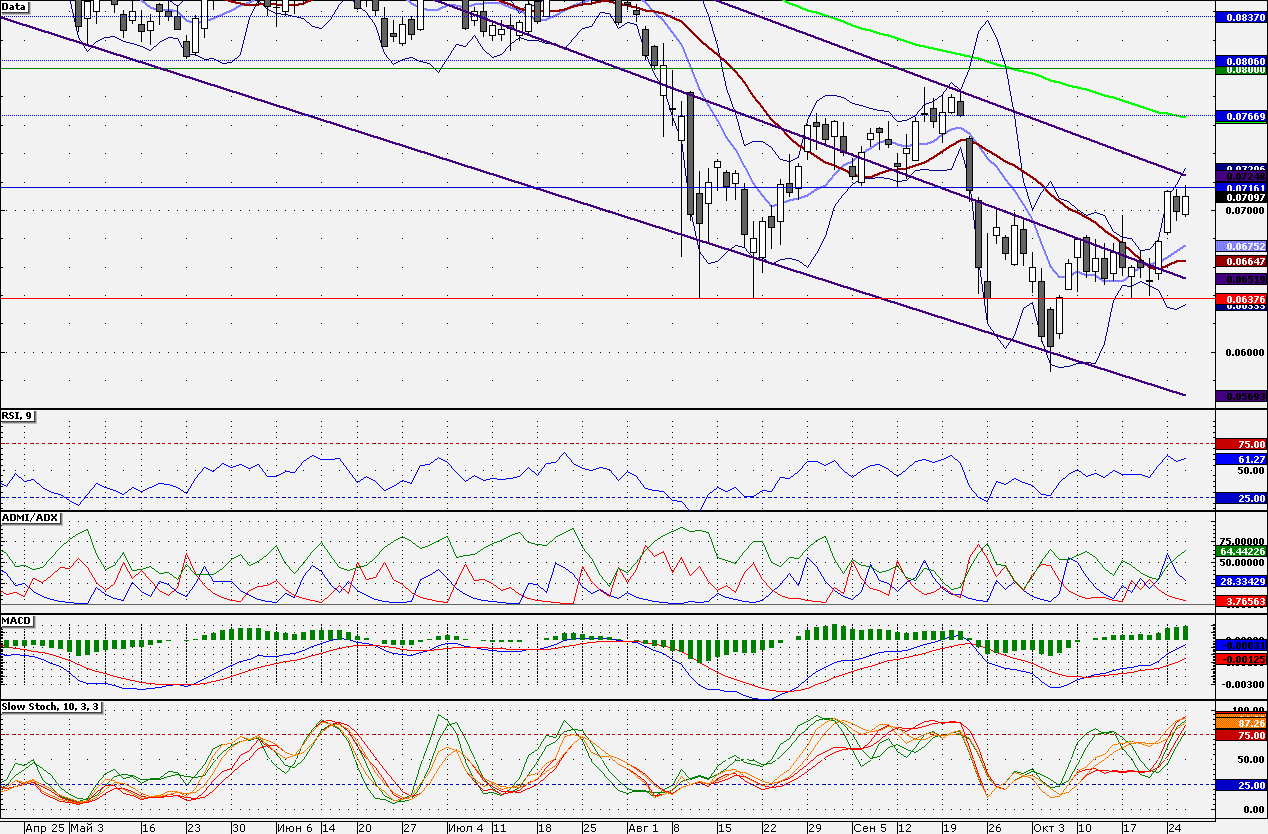Select the green 64.44226 ADX value tag
The width and height of the screenshot is (1268, 834).
coord(1240,551)
